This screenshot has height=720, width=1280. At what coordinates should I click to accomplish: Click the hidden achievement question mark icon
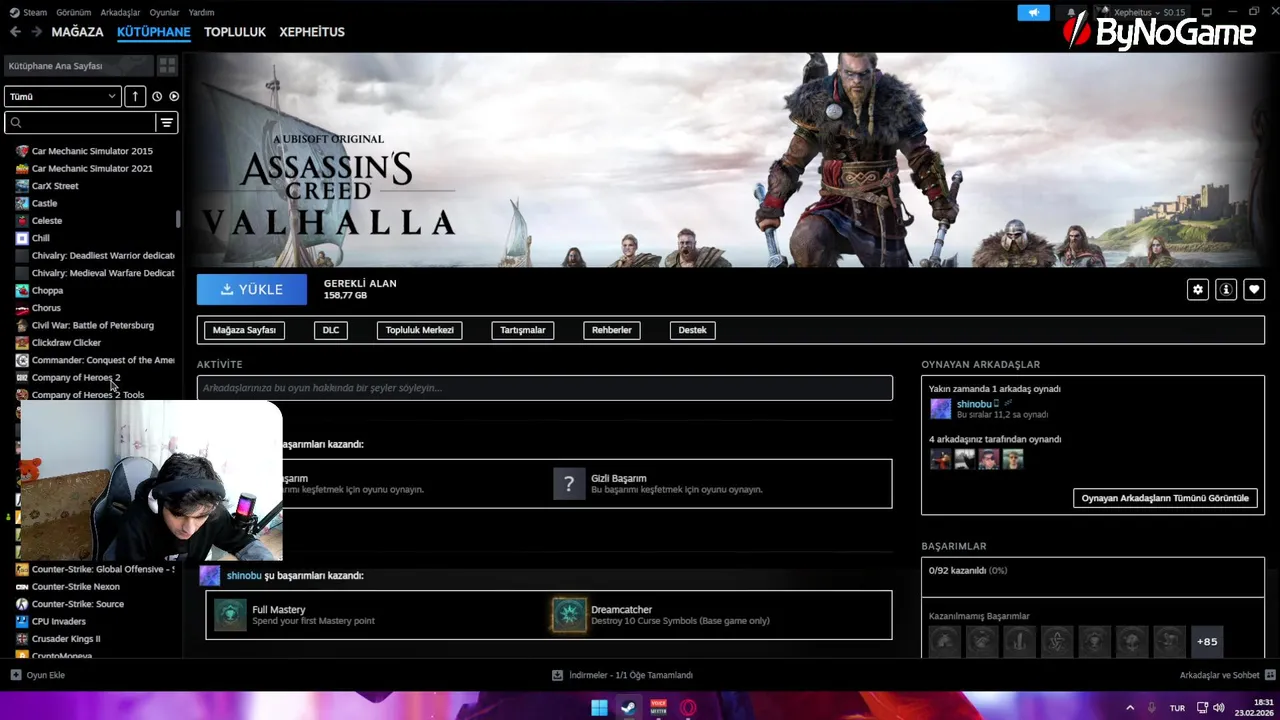point(569,484)
